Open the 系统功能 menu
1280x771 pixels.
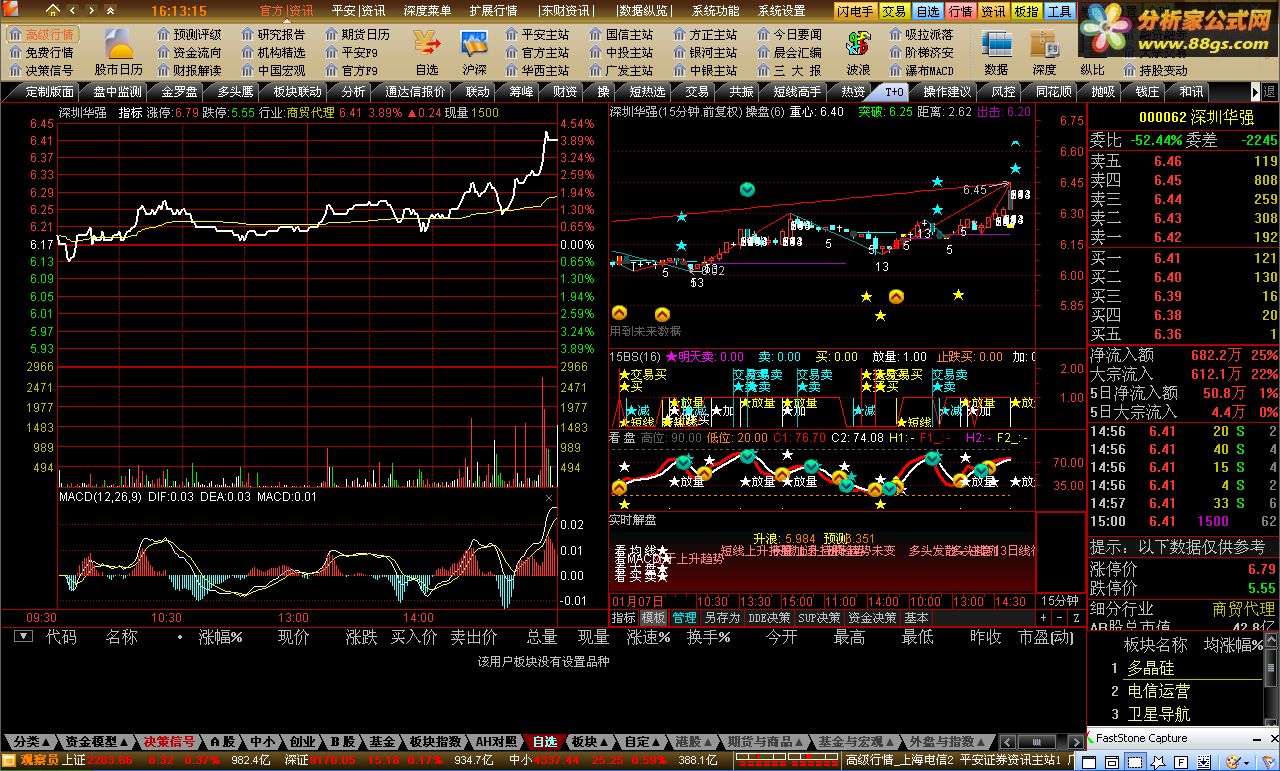(x=715, y=11)
